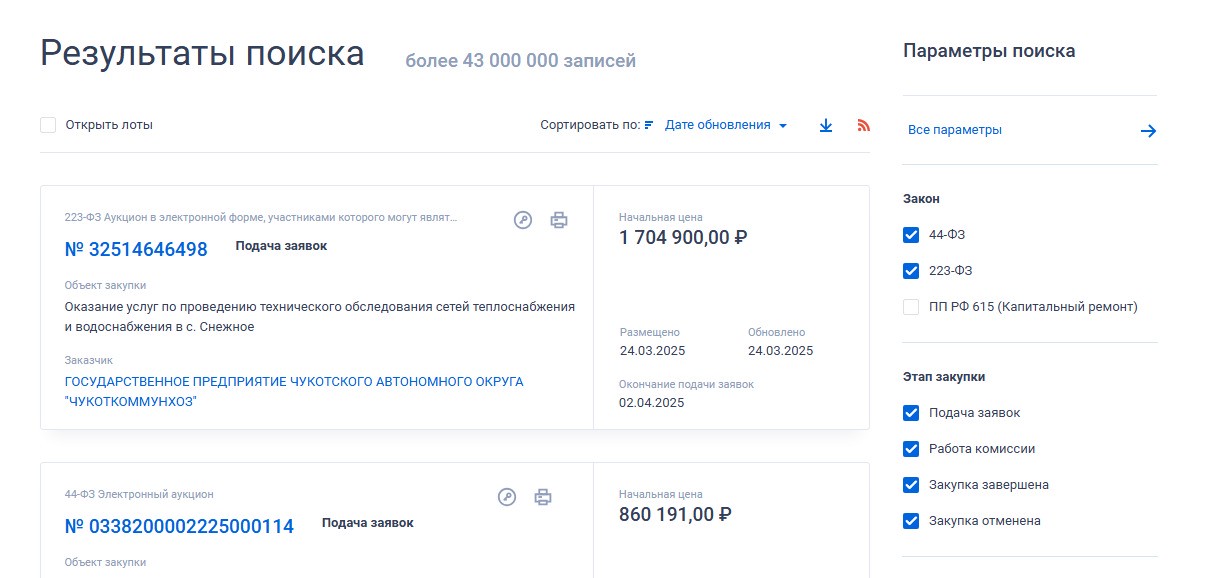Click the key icon on lot 32514646498
This screenshot has height=578, width=1217.
(x=523, y=220)
